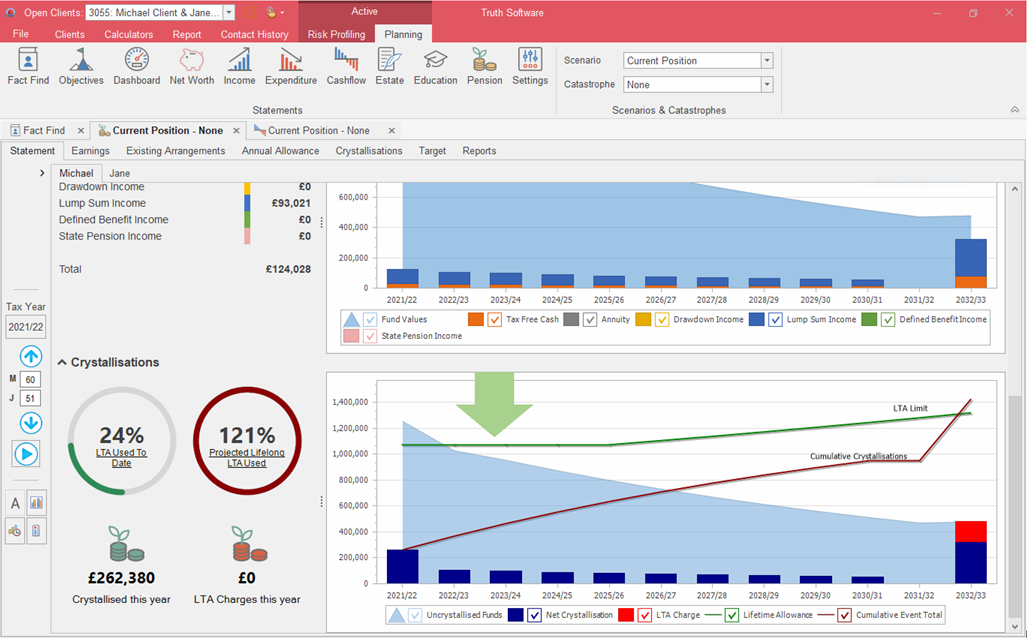Click Jane's age field showing 51

click(30, 398)
